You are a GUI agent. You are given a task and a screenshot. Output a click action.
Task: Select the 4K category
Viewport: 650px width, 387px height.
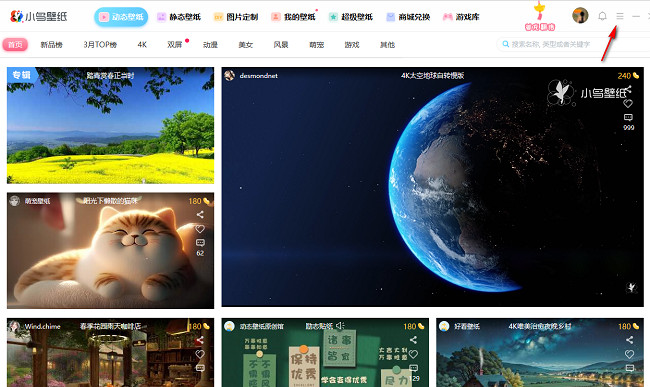pos(142,44)
